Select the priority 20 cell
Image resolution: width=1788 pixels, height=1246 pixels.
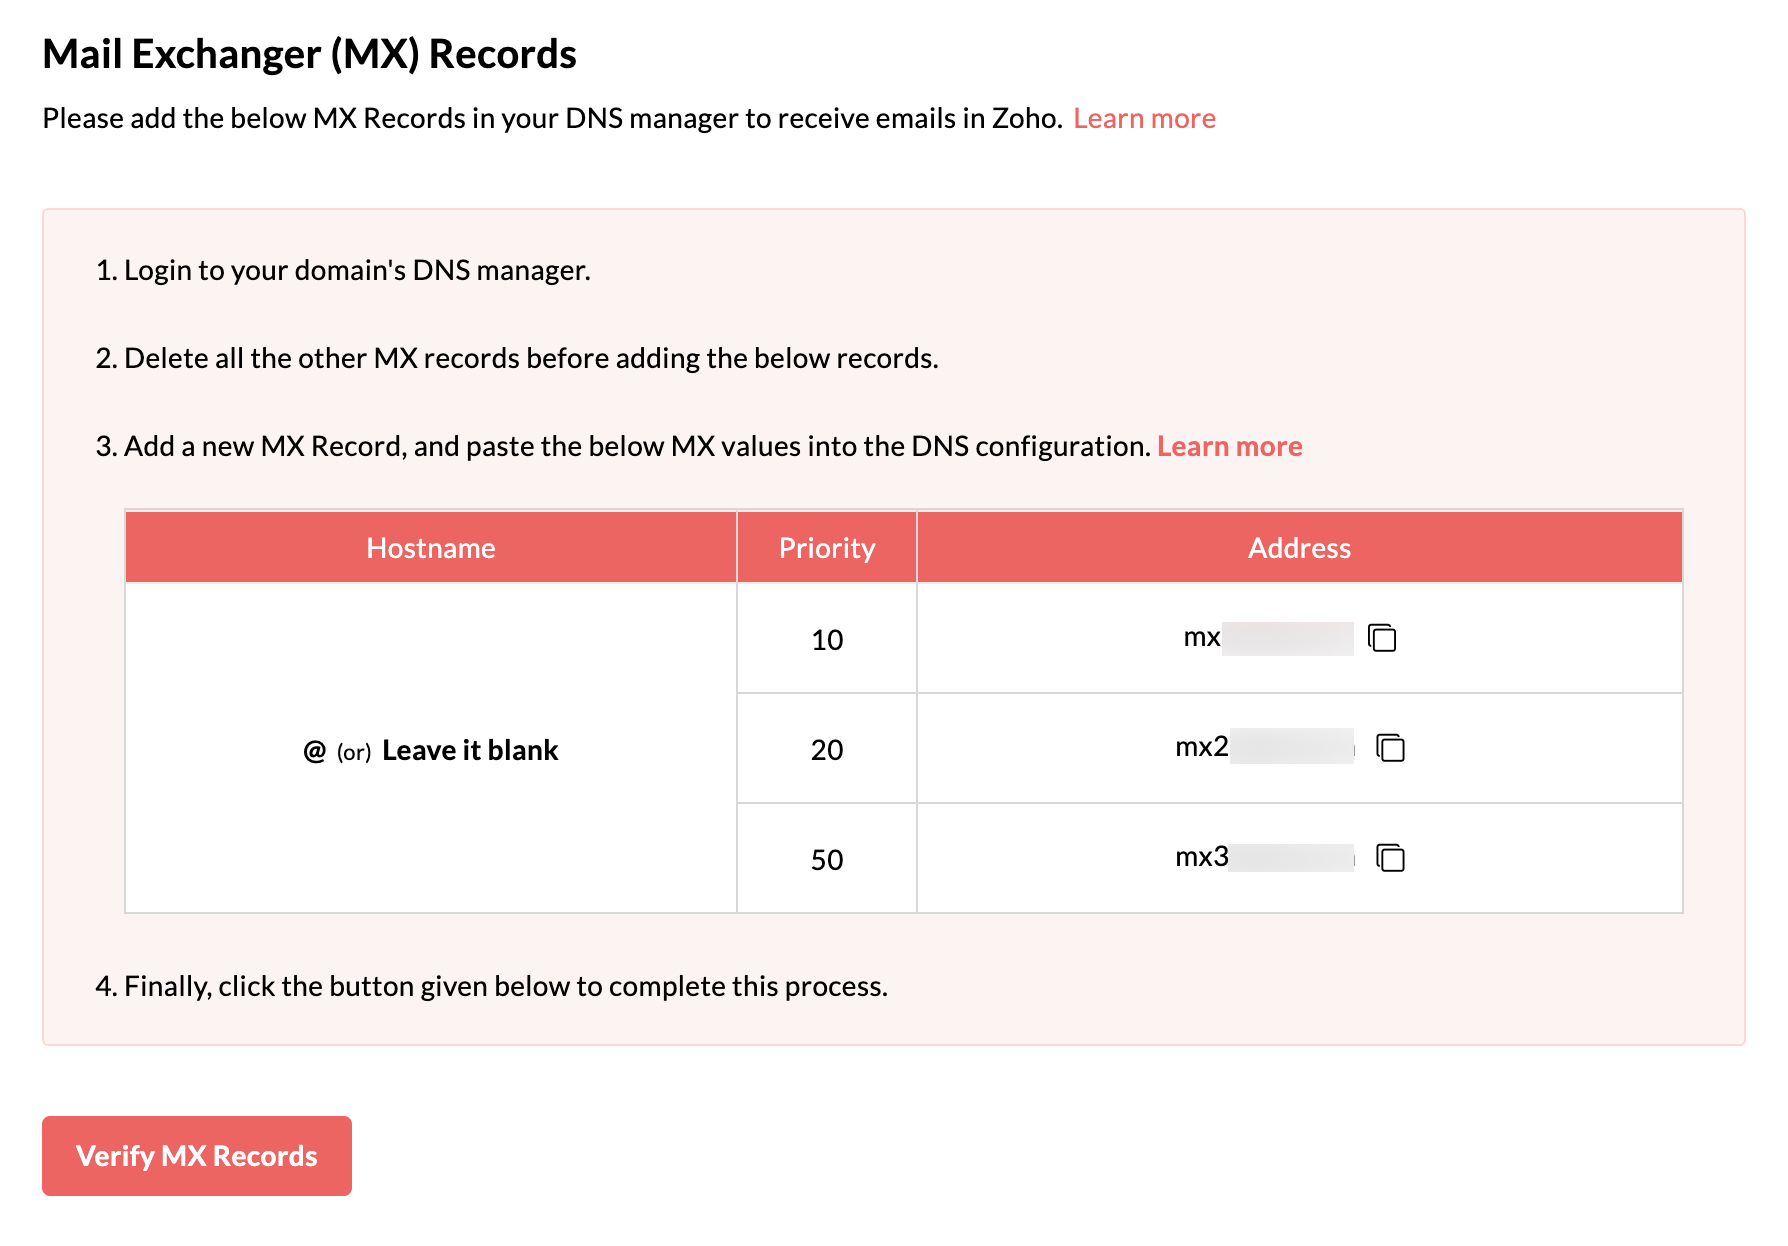point(827,750)
